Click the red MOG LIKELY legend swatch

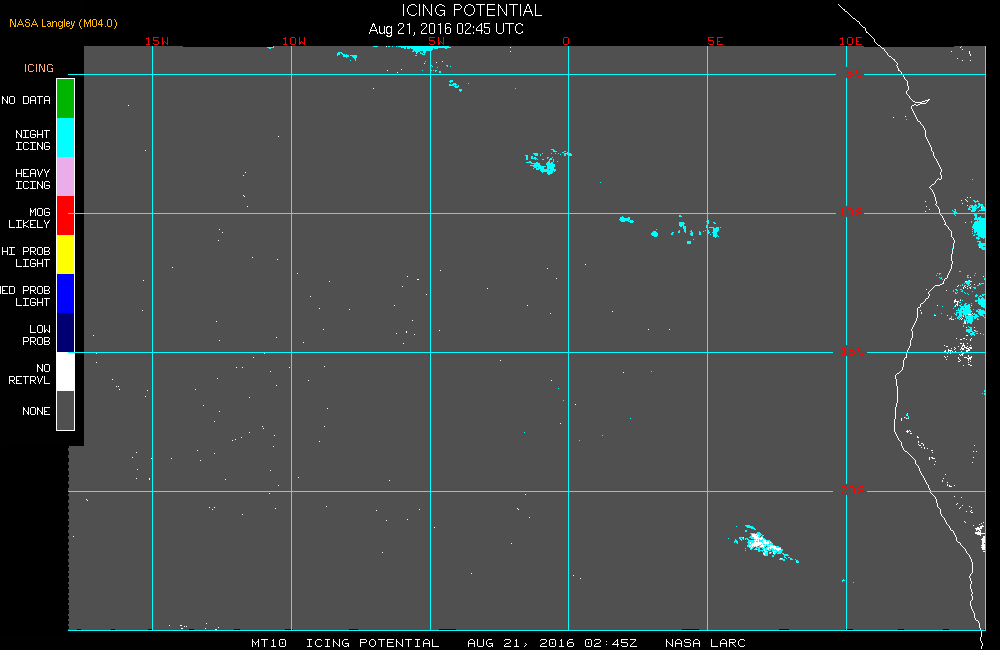pos(66,216)
